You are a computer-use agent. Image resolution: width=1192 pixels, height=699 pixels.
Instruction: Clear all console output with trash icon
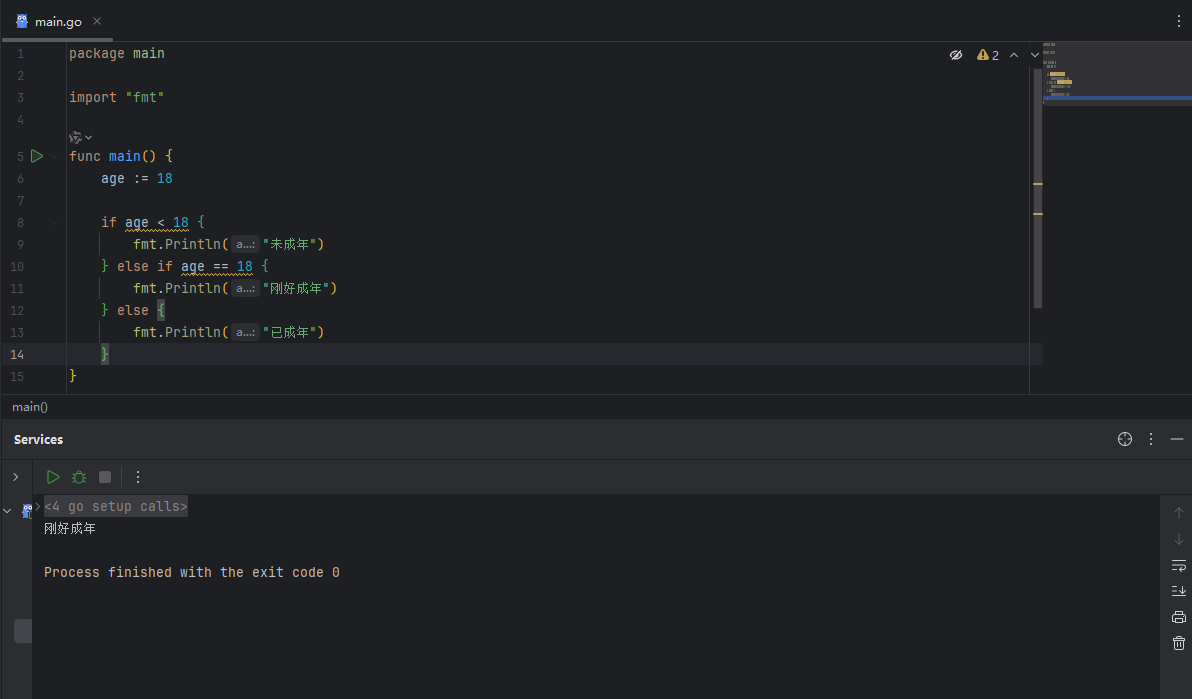click(x=1178, y=643)
